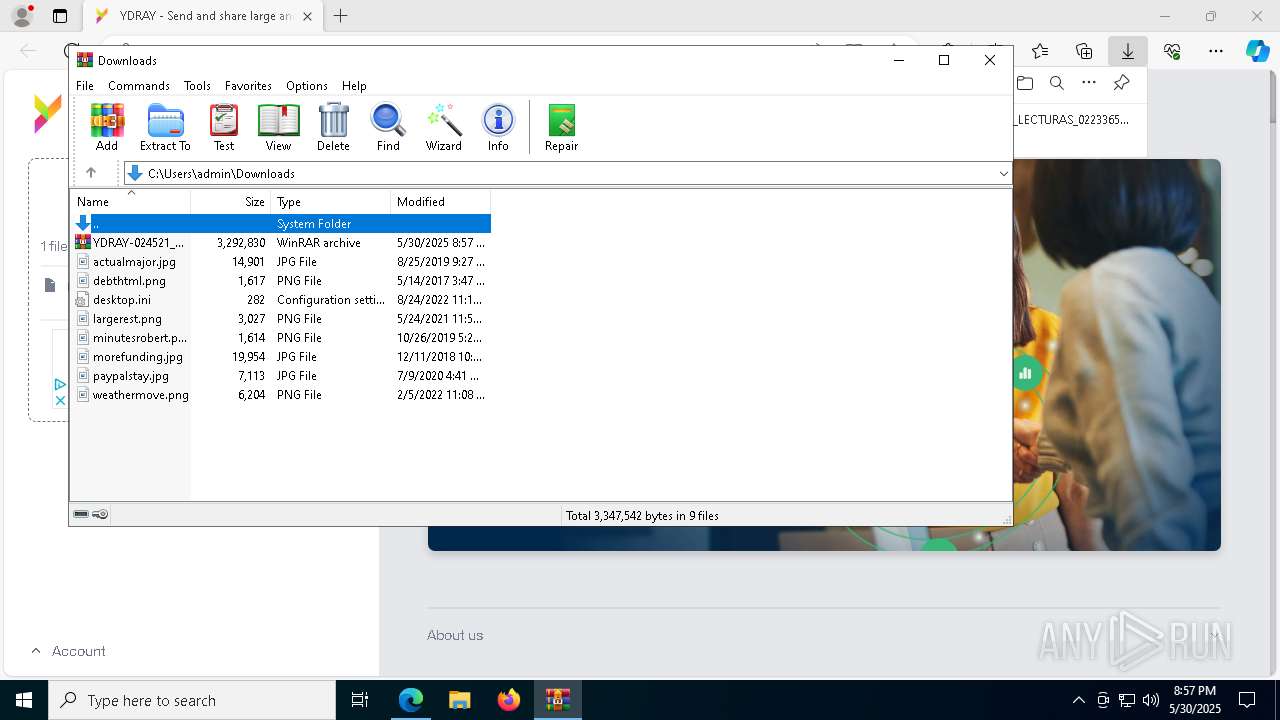1280x720 pixels.
Task: Sort by Size column header
Action: click(x=230, y=202)
